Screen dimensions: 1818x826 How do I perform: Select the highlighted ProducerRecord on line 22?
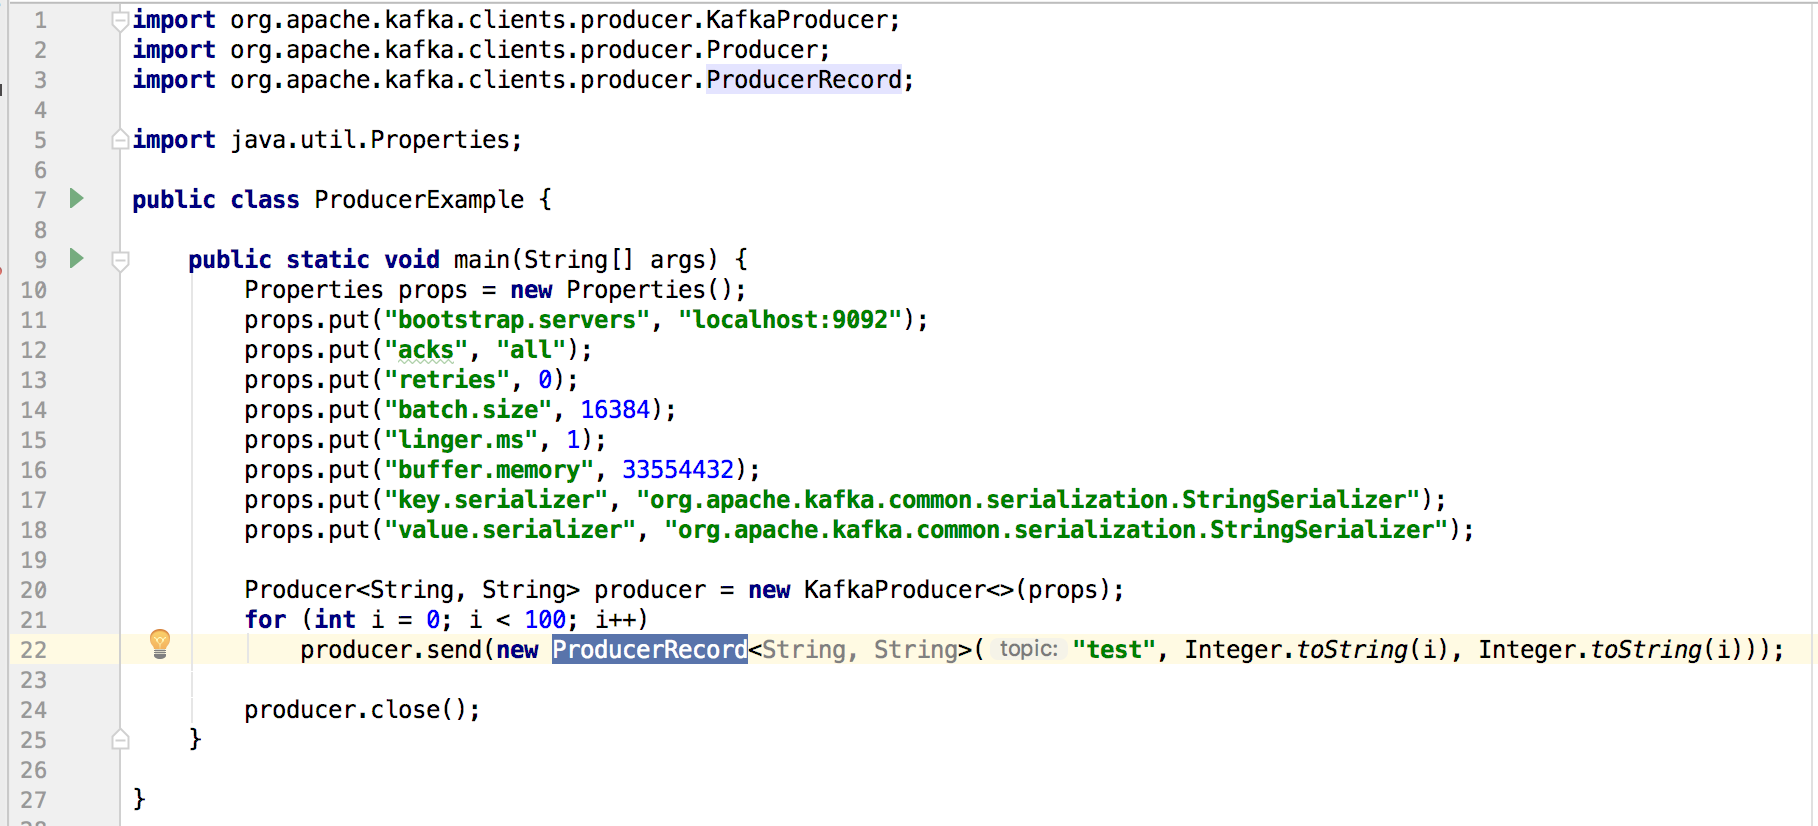click(x=649, y=649)
